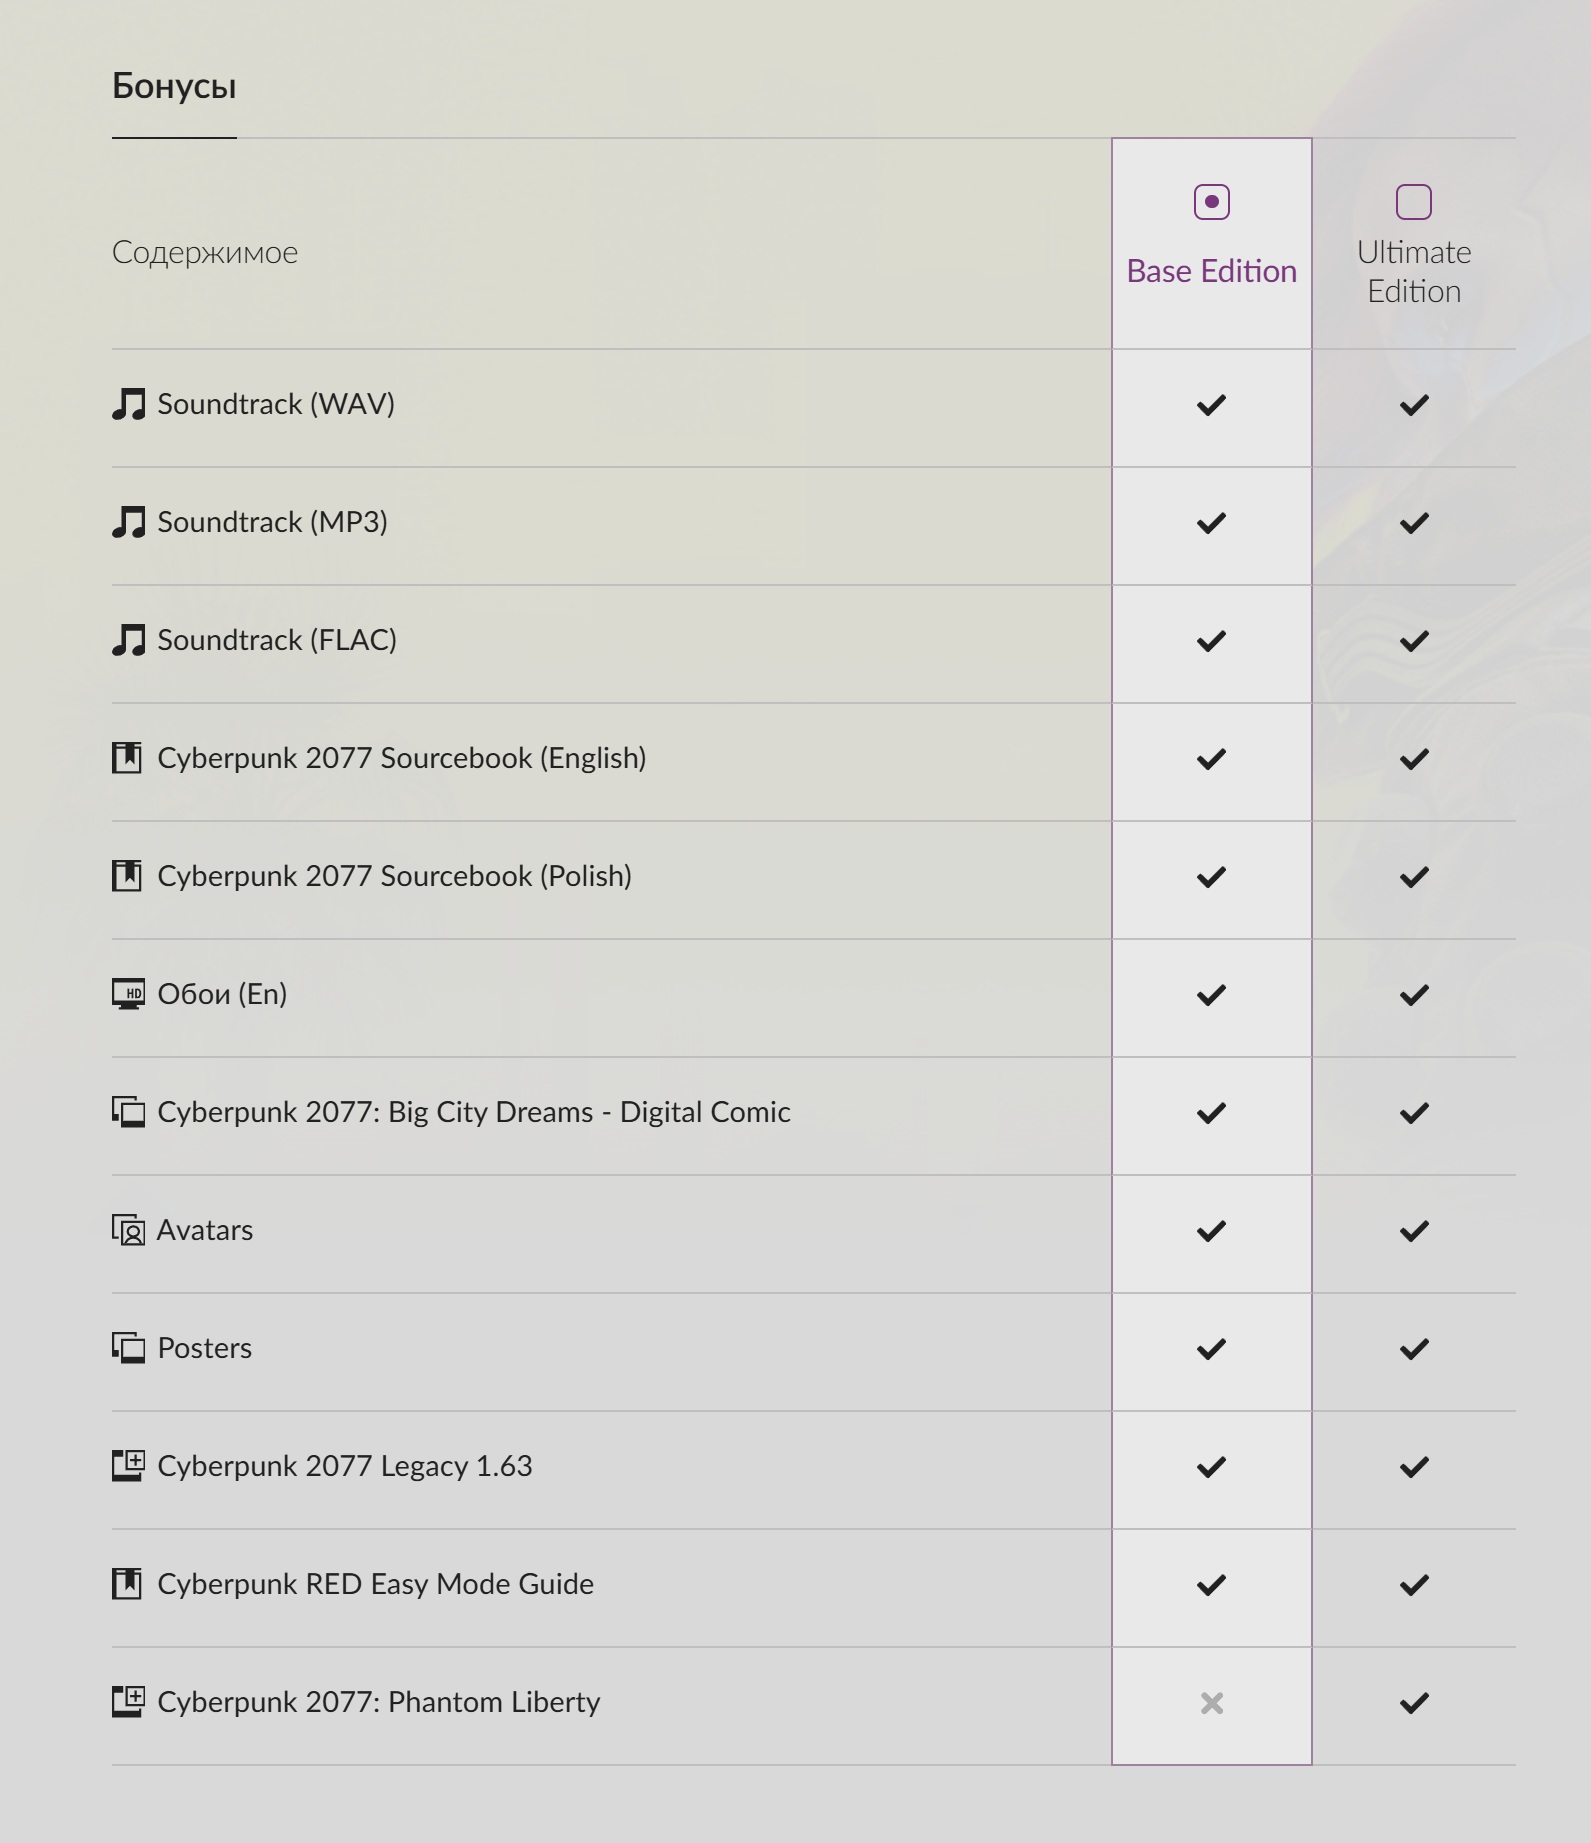Image resolution: width=1591 pixels, height=1843 pixels.
Task: Click the grey X for Phantom Liberty
Action: point(1211,1703)
